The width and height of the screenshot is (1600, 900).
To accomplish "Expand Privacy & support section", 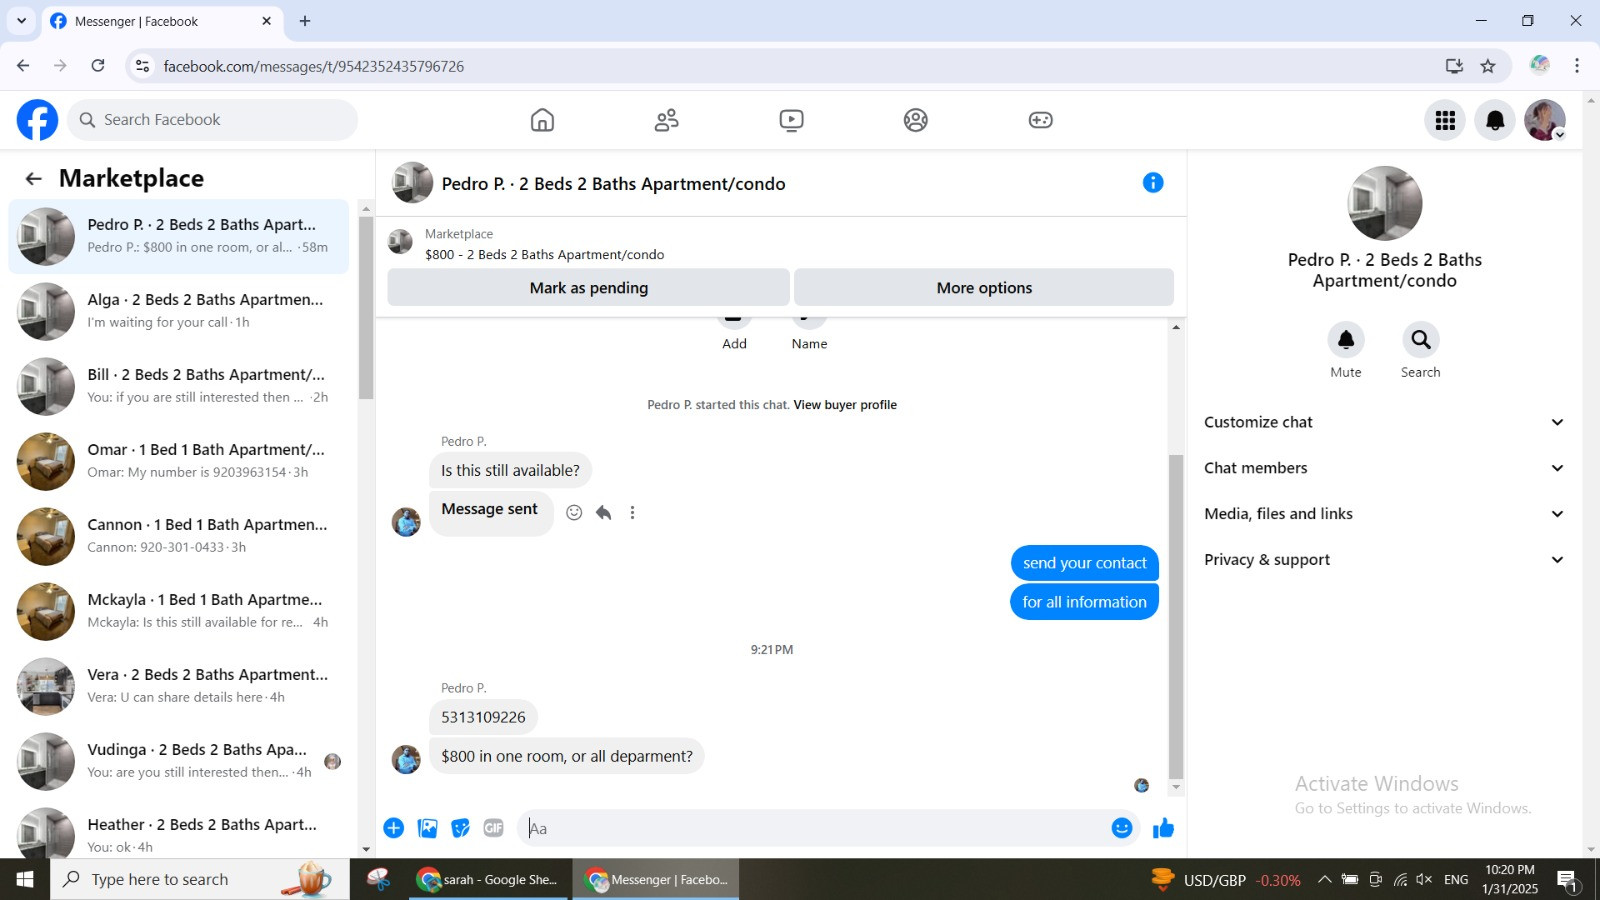I will (x=1384, y=560).
